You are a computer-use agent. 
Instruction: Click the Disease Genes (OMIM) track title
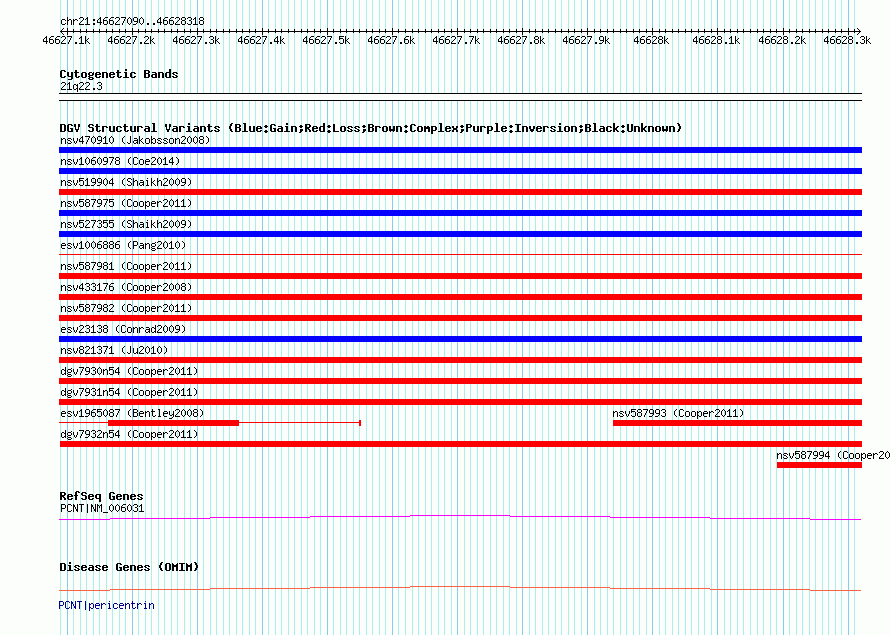(129, 567)
